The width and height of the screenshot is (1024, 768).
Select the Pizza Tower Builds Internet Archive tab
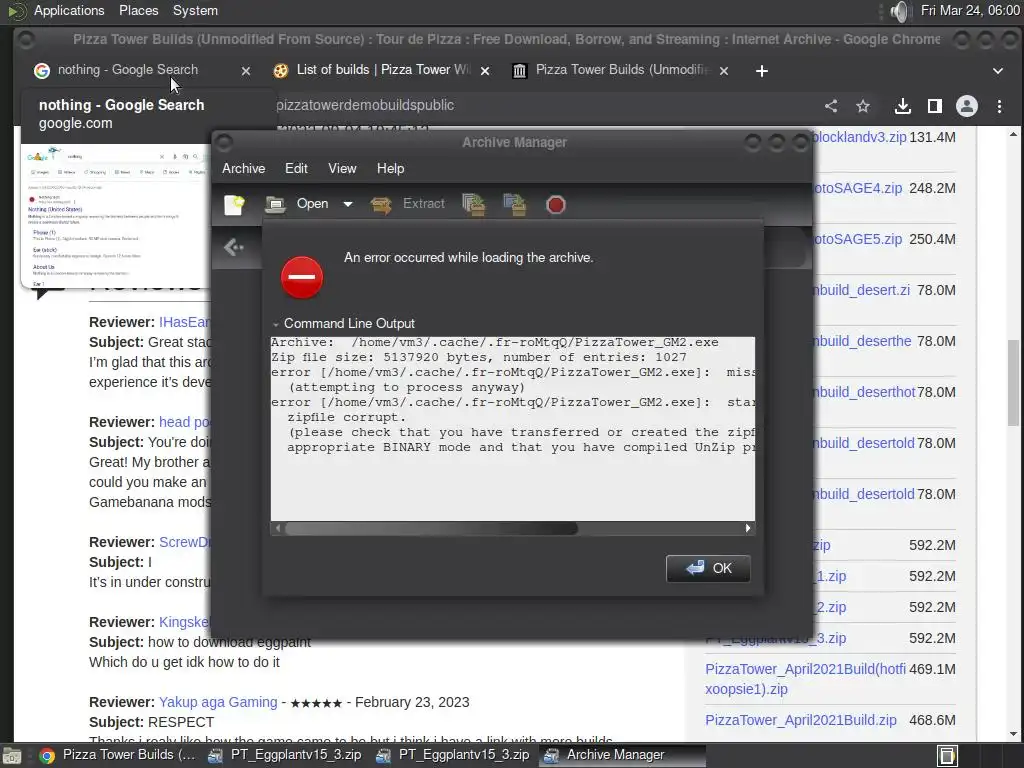click(620, 70)
